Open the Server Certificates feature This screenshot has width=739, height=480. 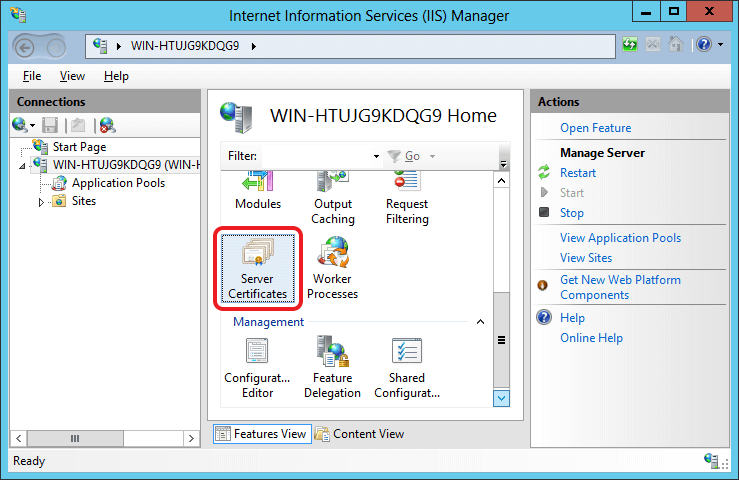(257, 268)
